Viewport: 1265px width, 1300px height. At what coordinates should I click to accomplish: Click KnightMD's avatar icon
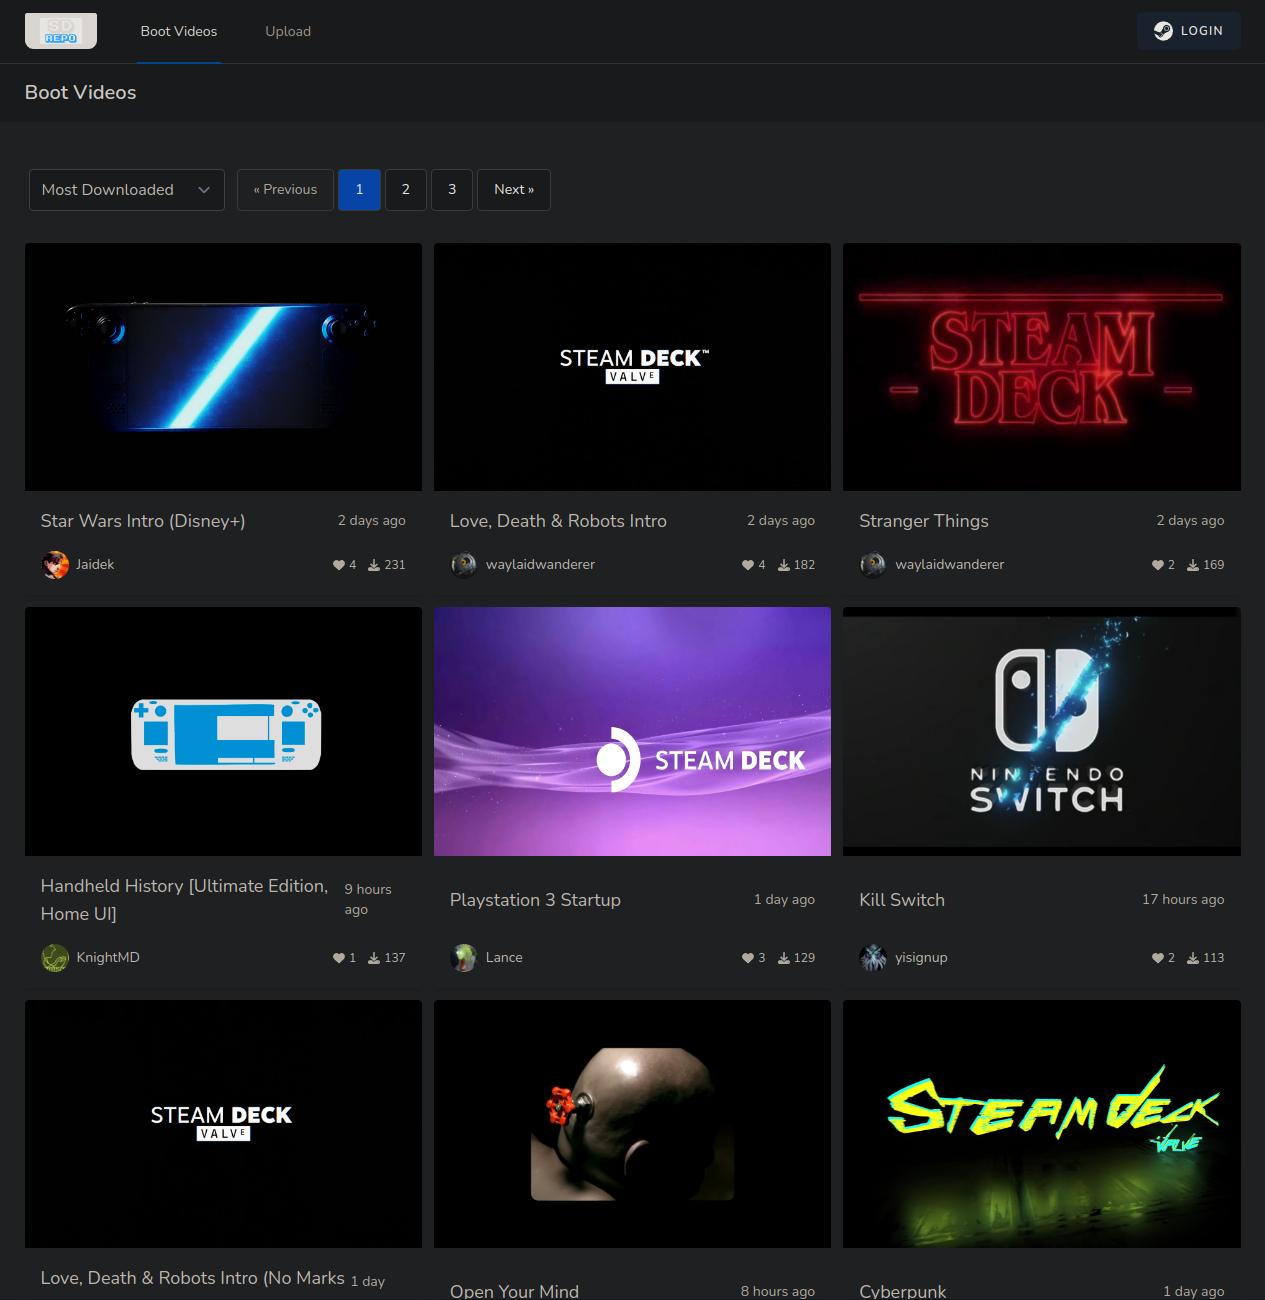click(x=55, y=958)
